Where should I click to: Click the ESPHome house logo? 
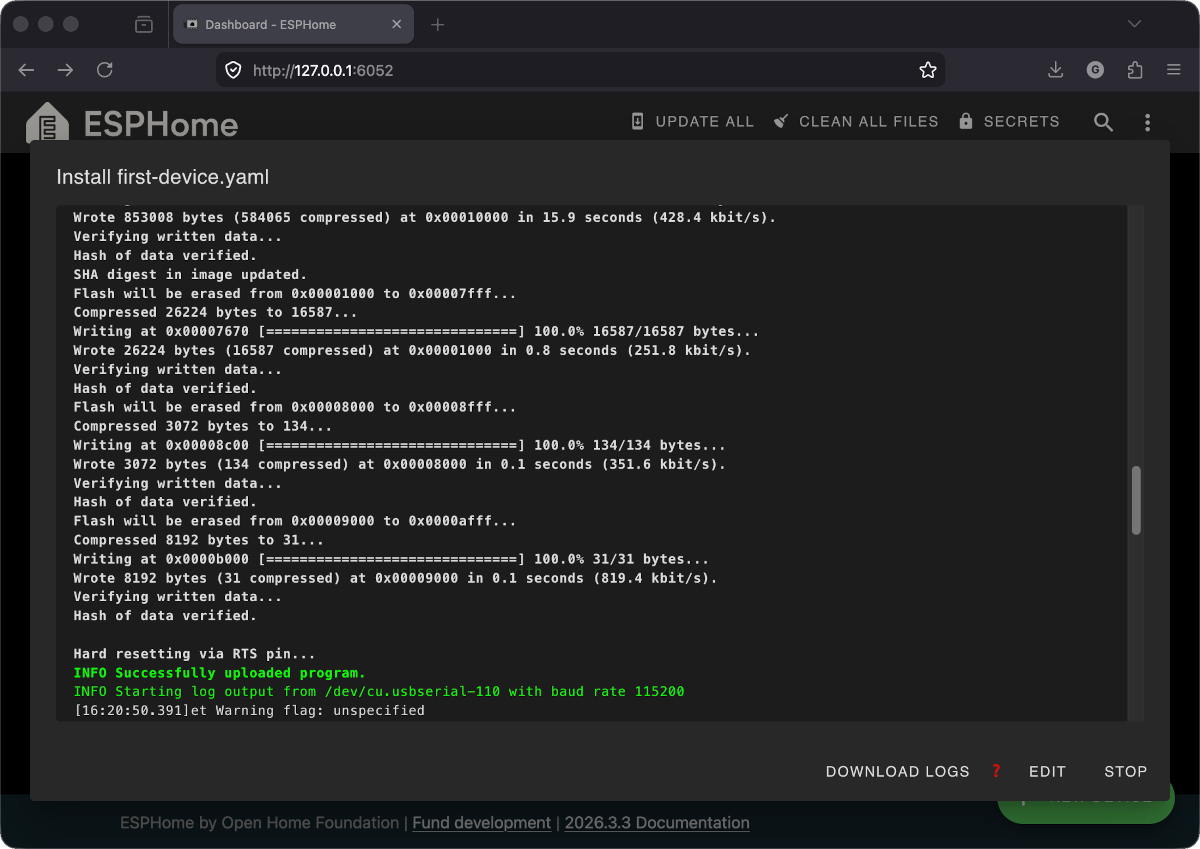click(48, 122)
